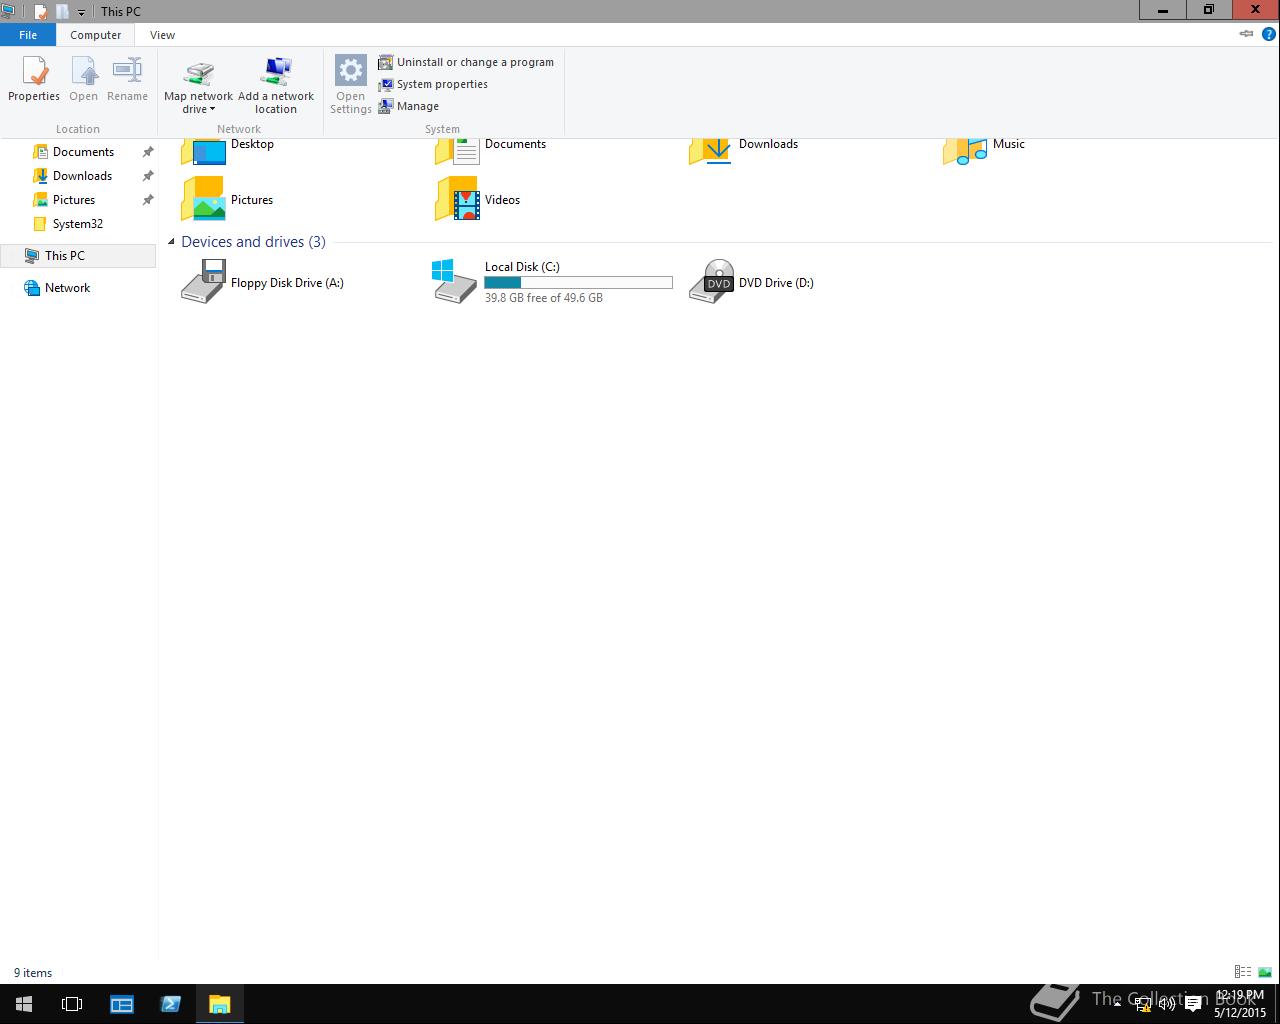Choose Uninstall or change a program

[466, 62]
